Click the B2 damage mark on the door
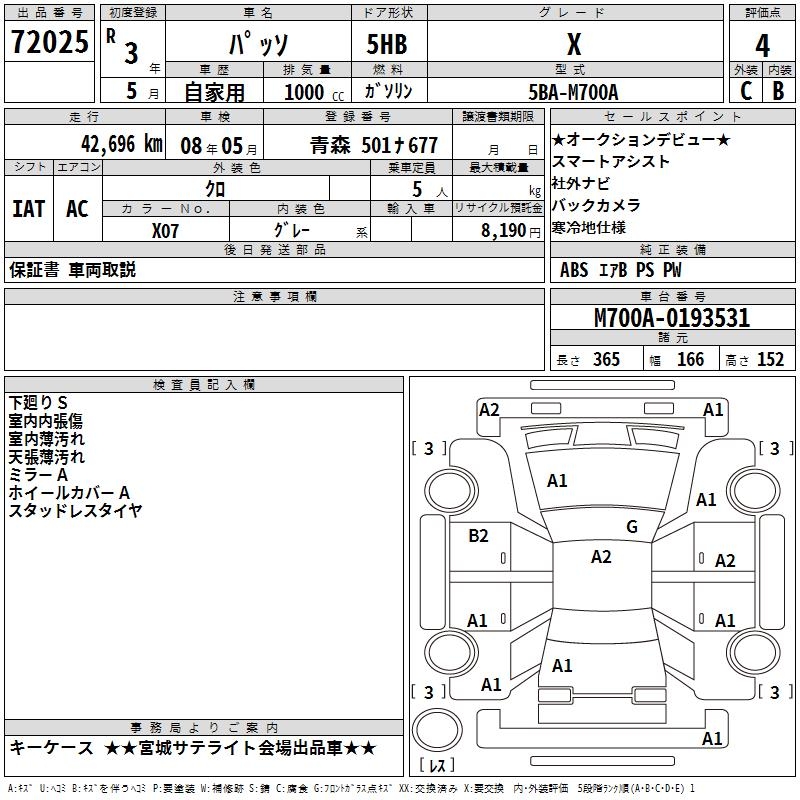Viewport: 800px width, 800px height. [478, 536]
